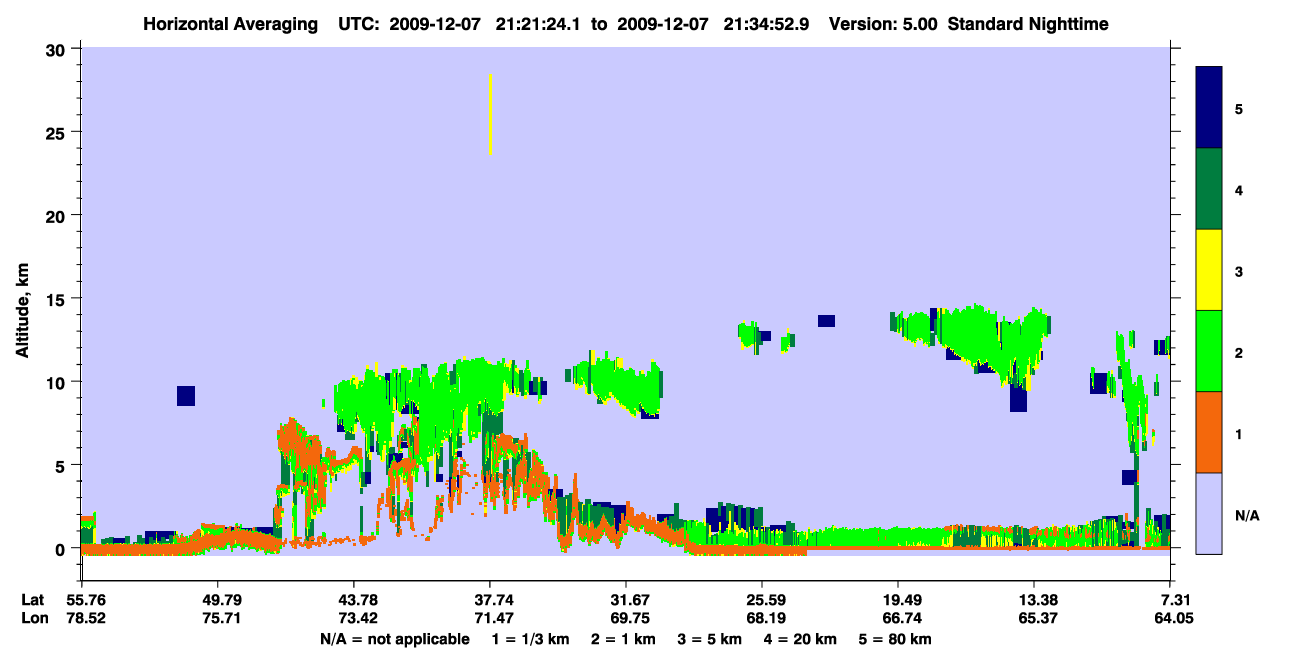Viewport: 1300px width, 667px height.
Task: Click latitude value '7.31'
Action: tap(1176, 600)
